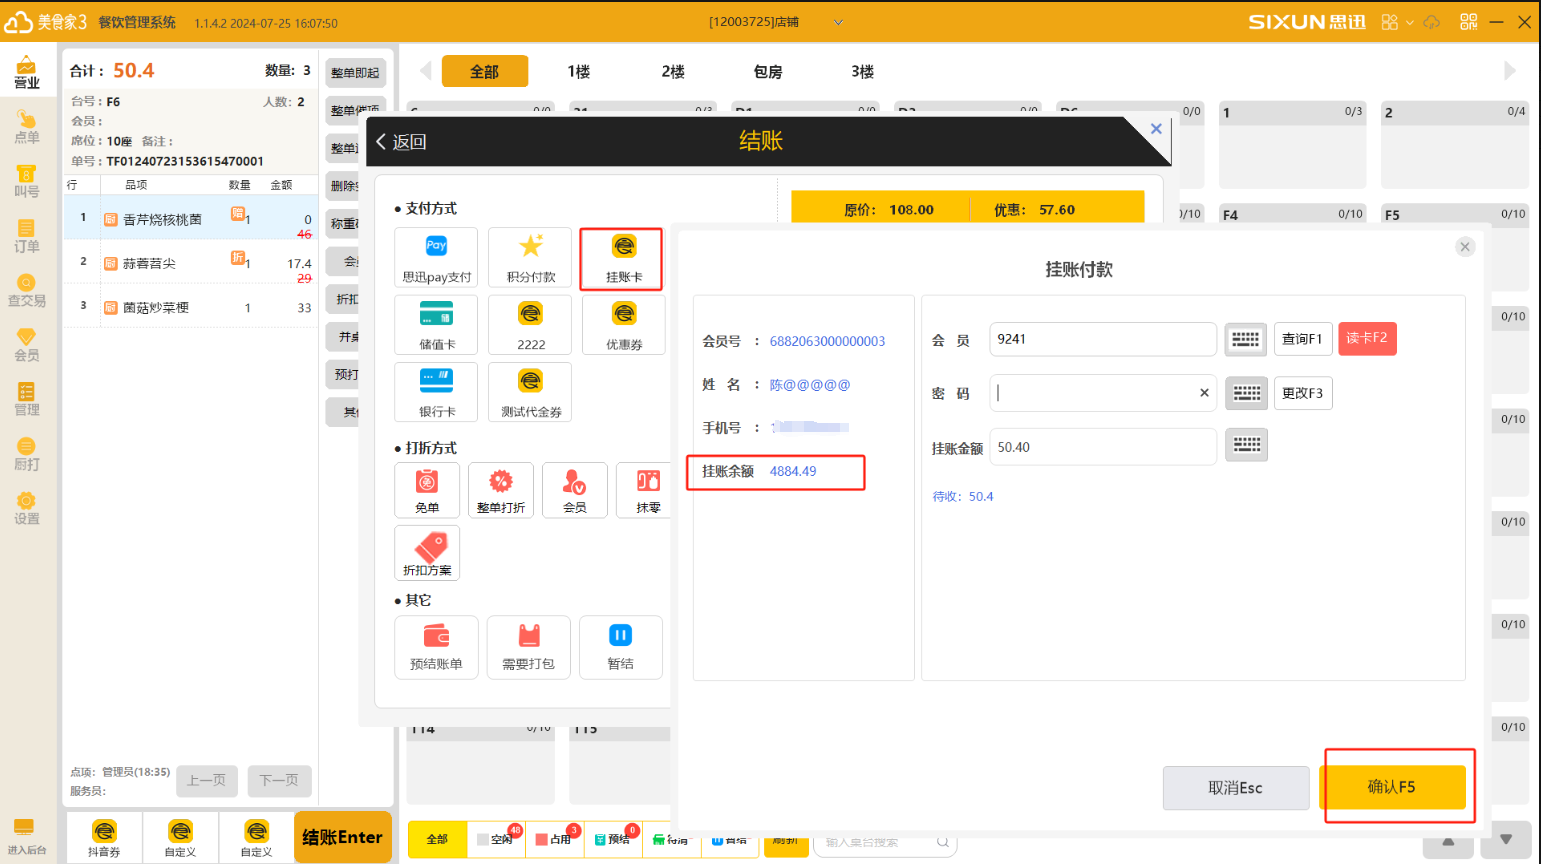Choose 优惠券 coupon payment
Image resolution: width=1541 pixels, height=864 pixels.
tap(623, 325)
